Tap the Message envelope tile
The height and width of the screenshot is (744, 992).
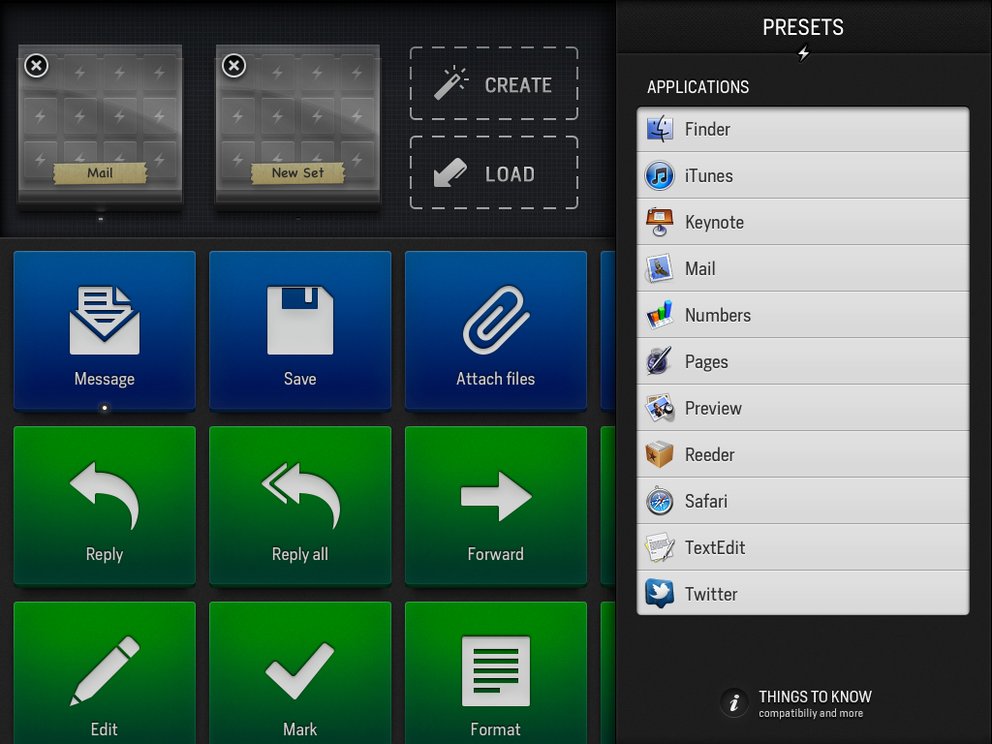pyautogui.click(x=104, y=331)
